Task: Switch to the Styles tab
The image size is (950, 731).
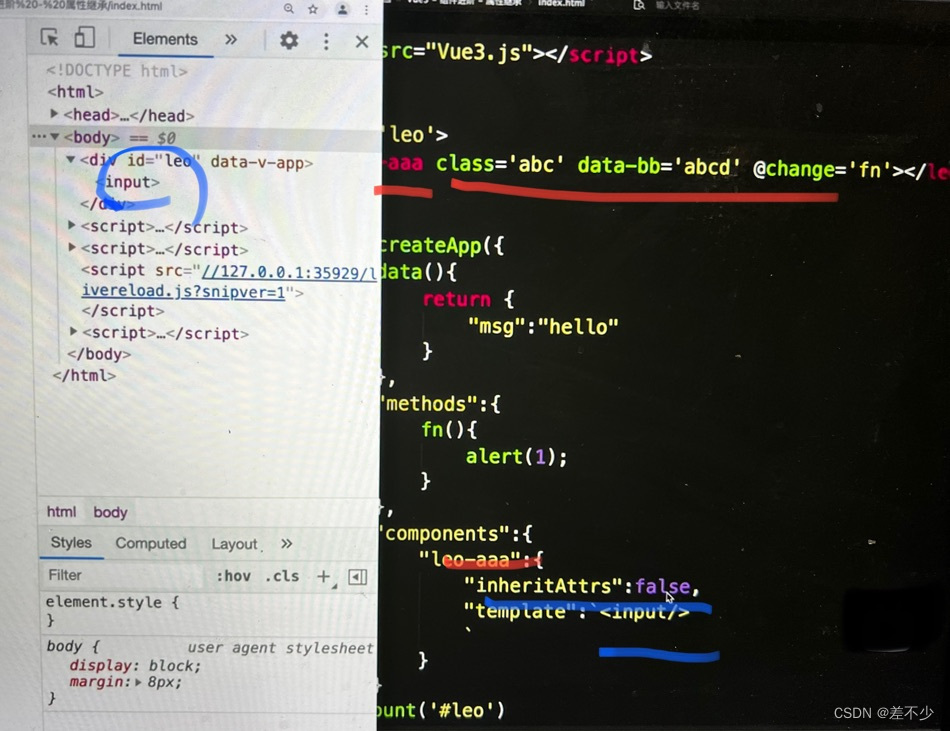Action: 71,543
